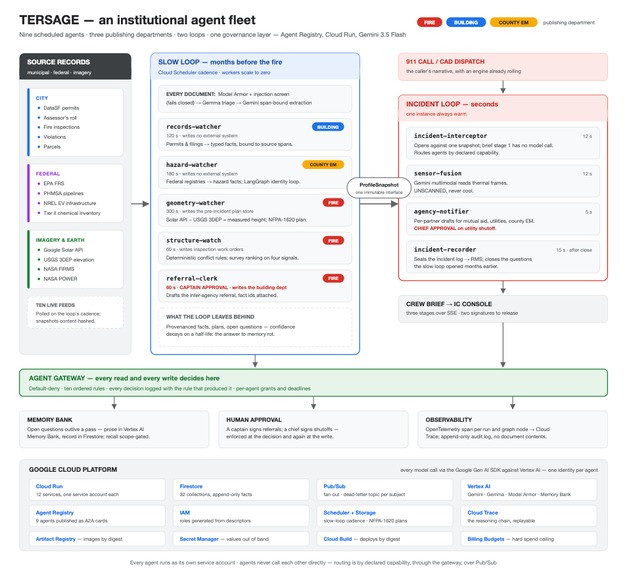This screenshot has width=627, height=573.
Task: Select NASA POWER source item
Action: (x=60, y=279)
